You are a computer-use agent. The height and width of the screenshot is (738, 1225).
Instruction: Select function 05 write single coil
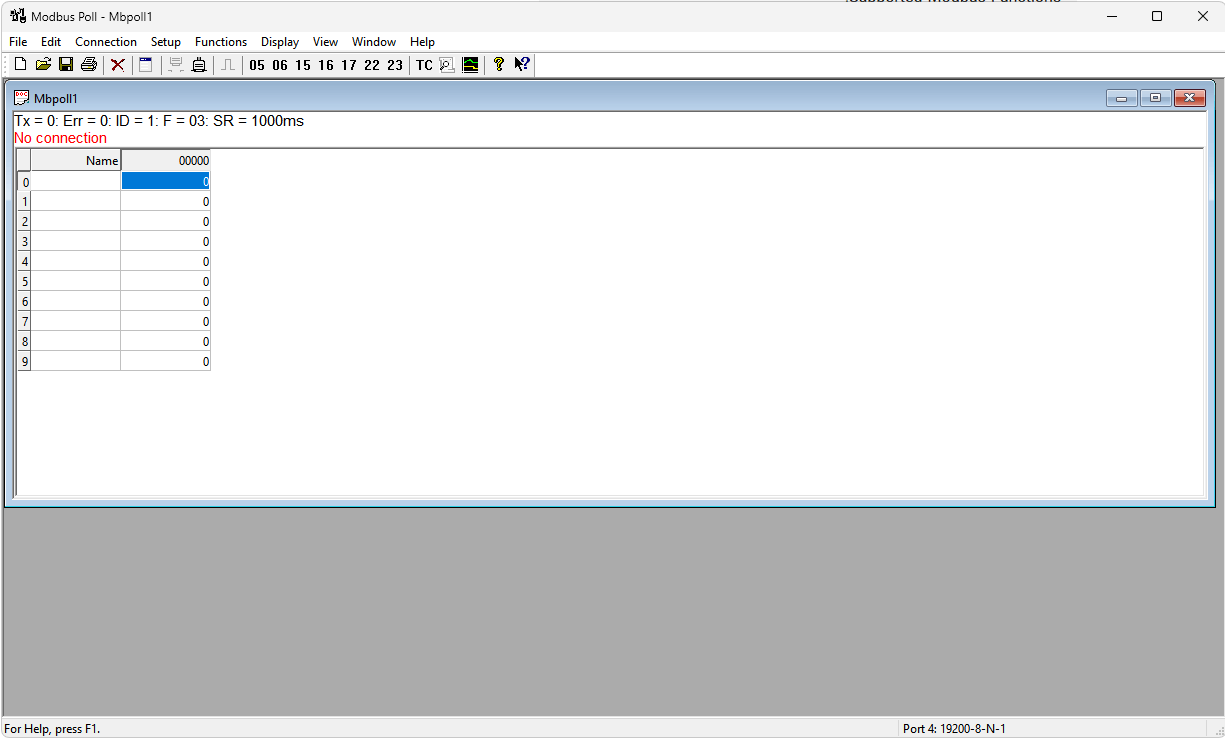[257, 65]
